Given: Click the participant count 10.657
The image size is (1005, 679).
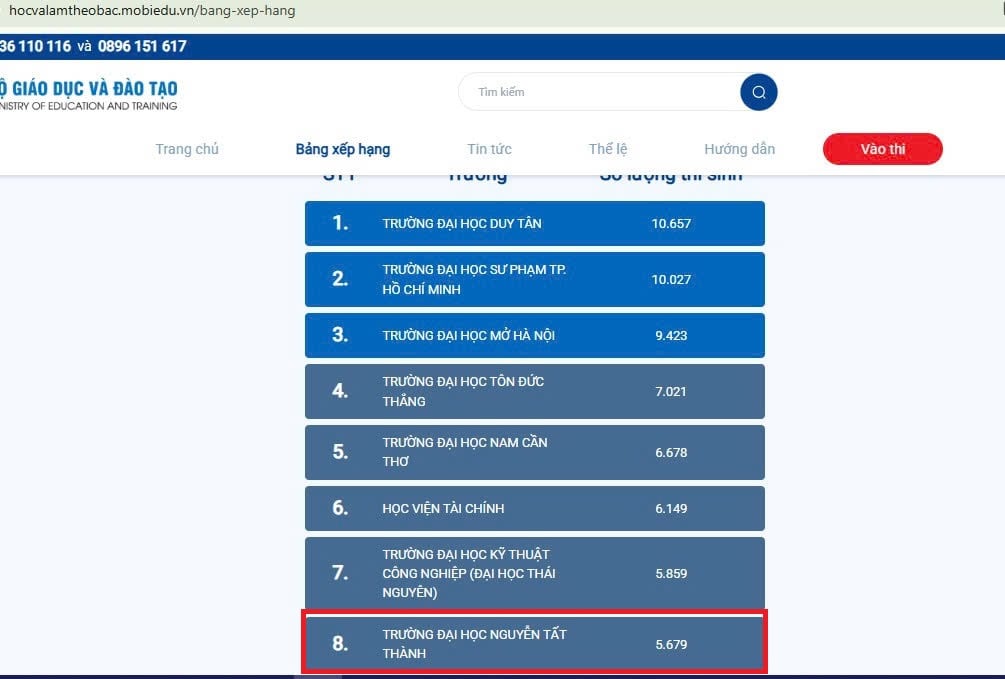Looking at the screenshot, I should (x=671, y=224).
